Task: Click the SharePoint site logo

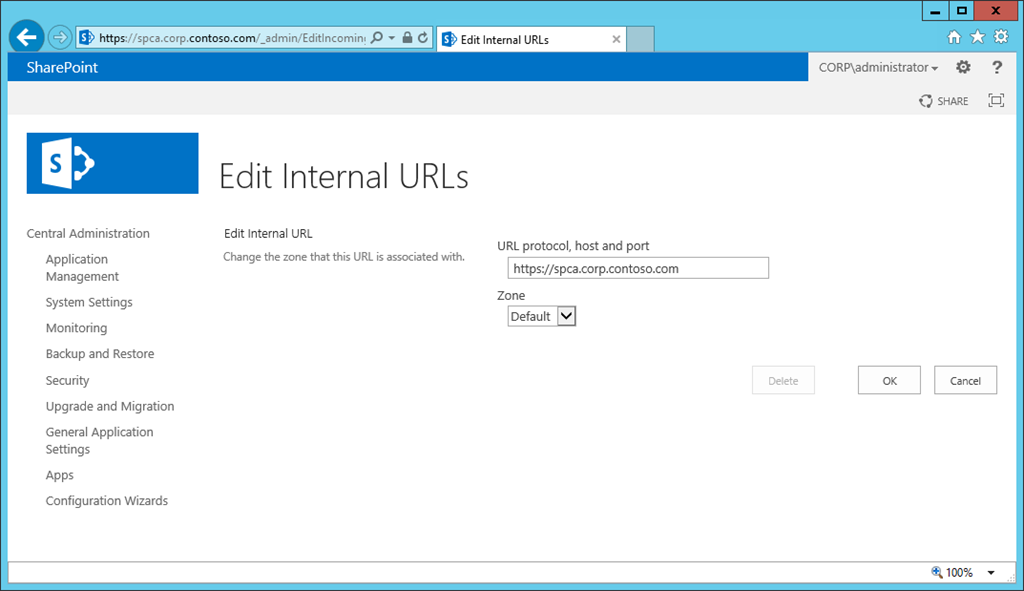Action: tap(112, 163)
